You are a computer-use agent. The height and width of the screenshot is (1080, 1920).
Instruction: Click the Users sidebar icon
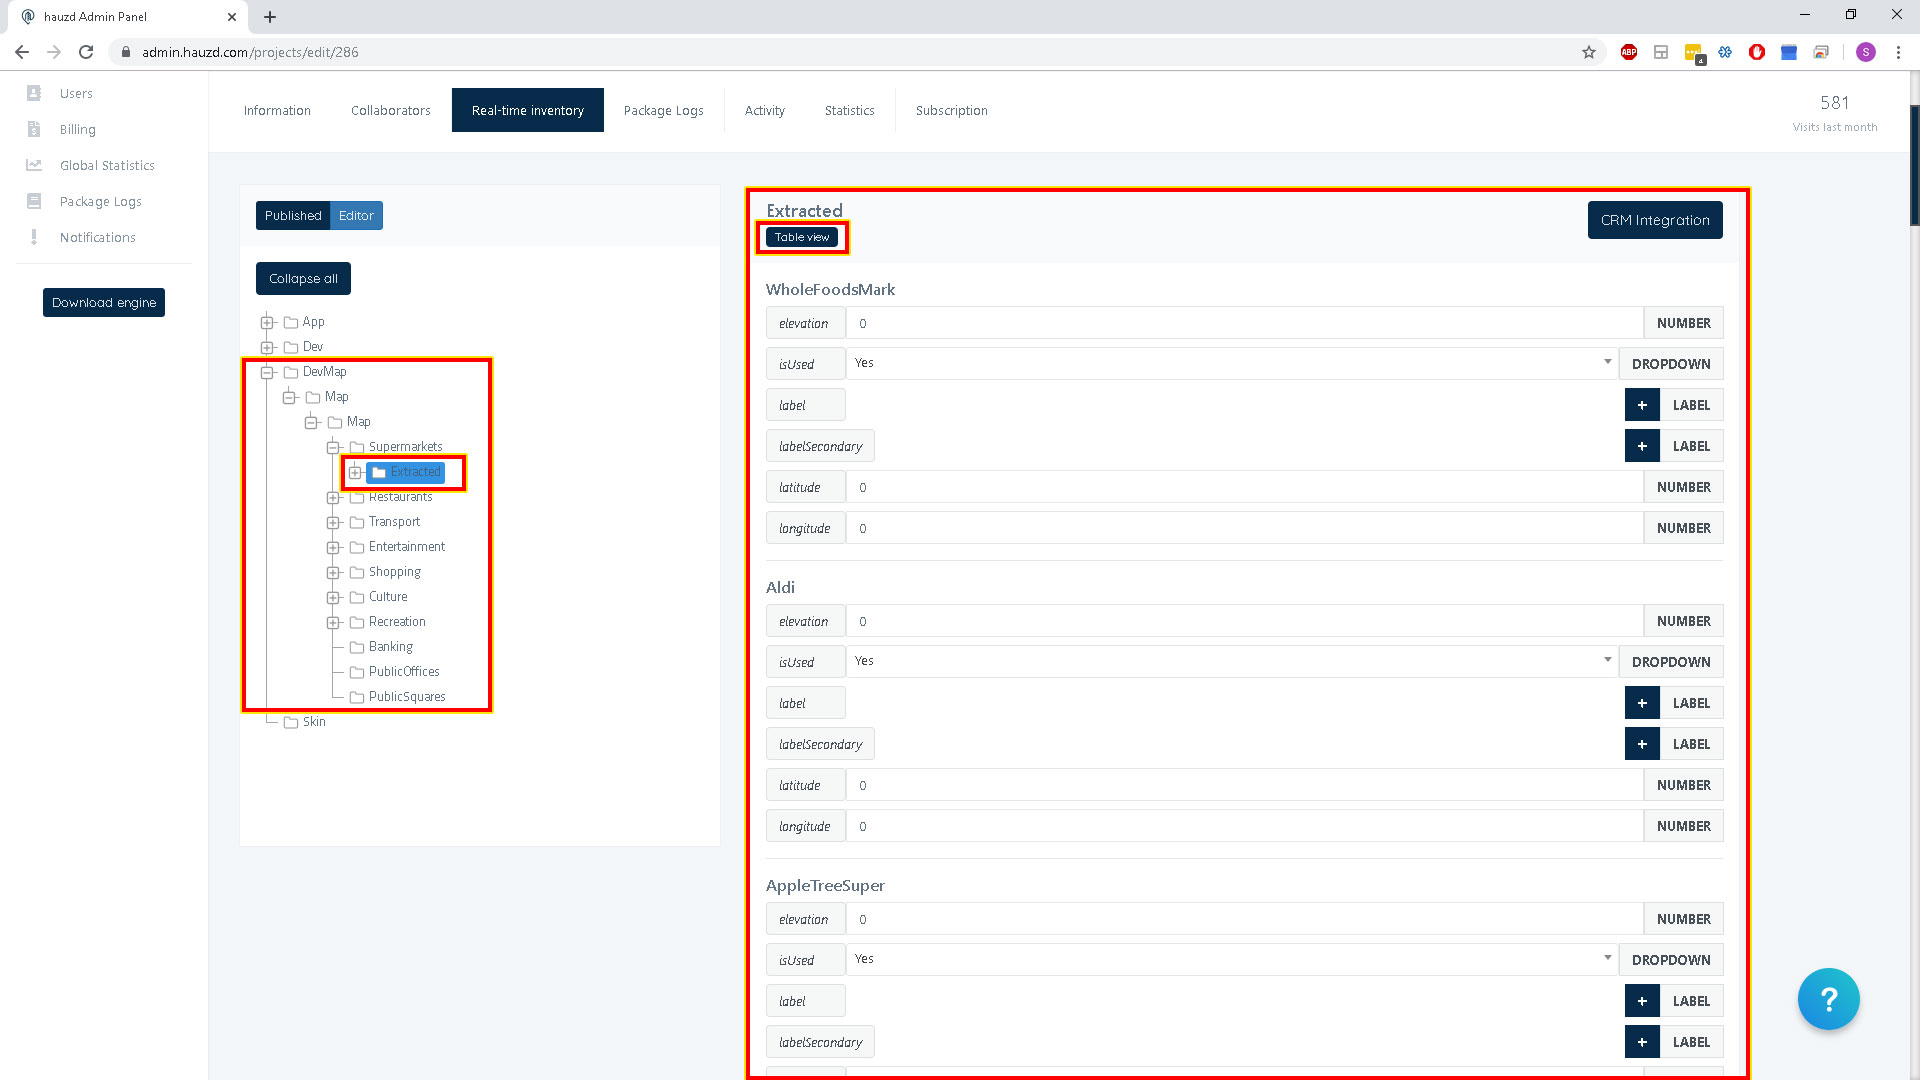(x=34, y=93)
